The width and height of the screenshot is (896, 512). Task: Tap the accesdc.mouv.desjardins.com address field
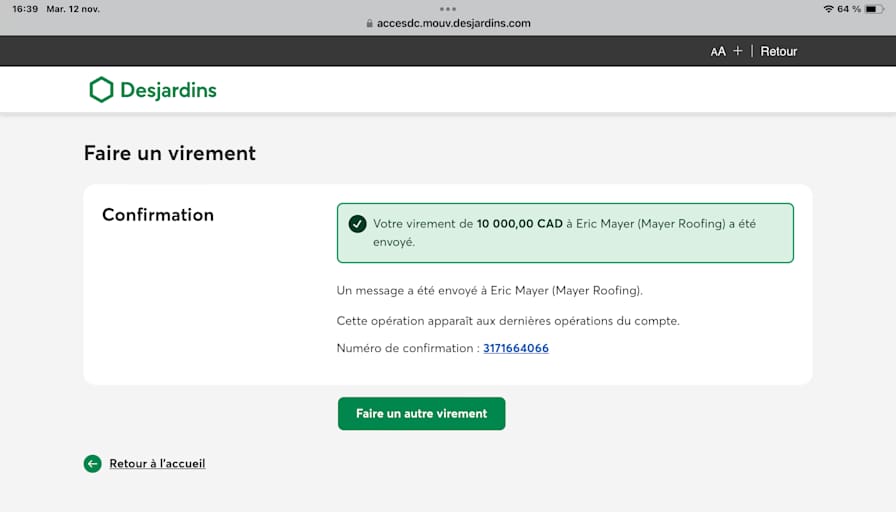pos(453,23)
